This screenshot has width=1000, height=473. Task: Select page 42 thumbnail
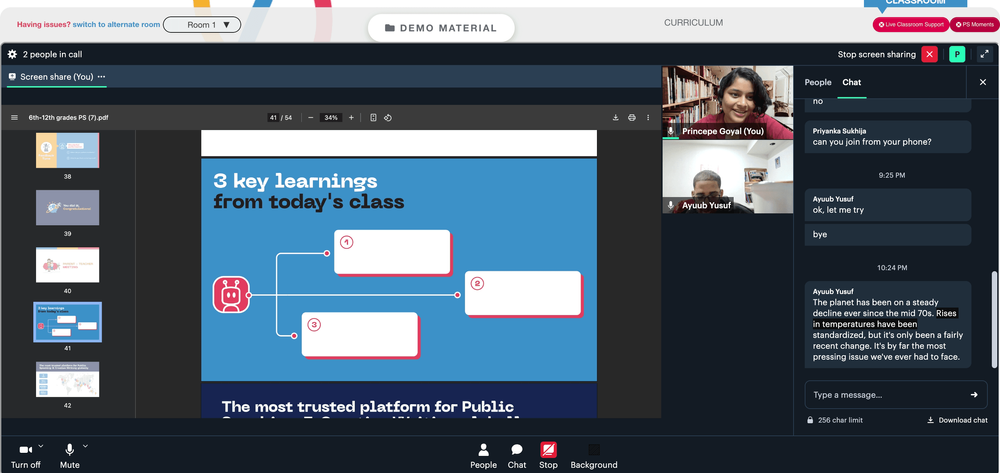click(67, 379)
